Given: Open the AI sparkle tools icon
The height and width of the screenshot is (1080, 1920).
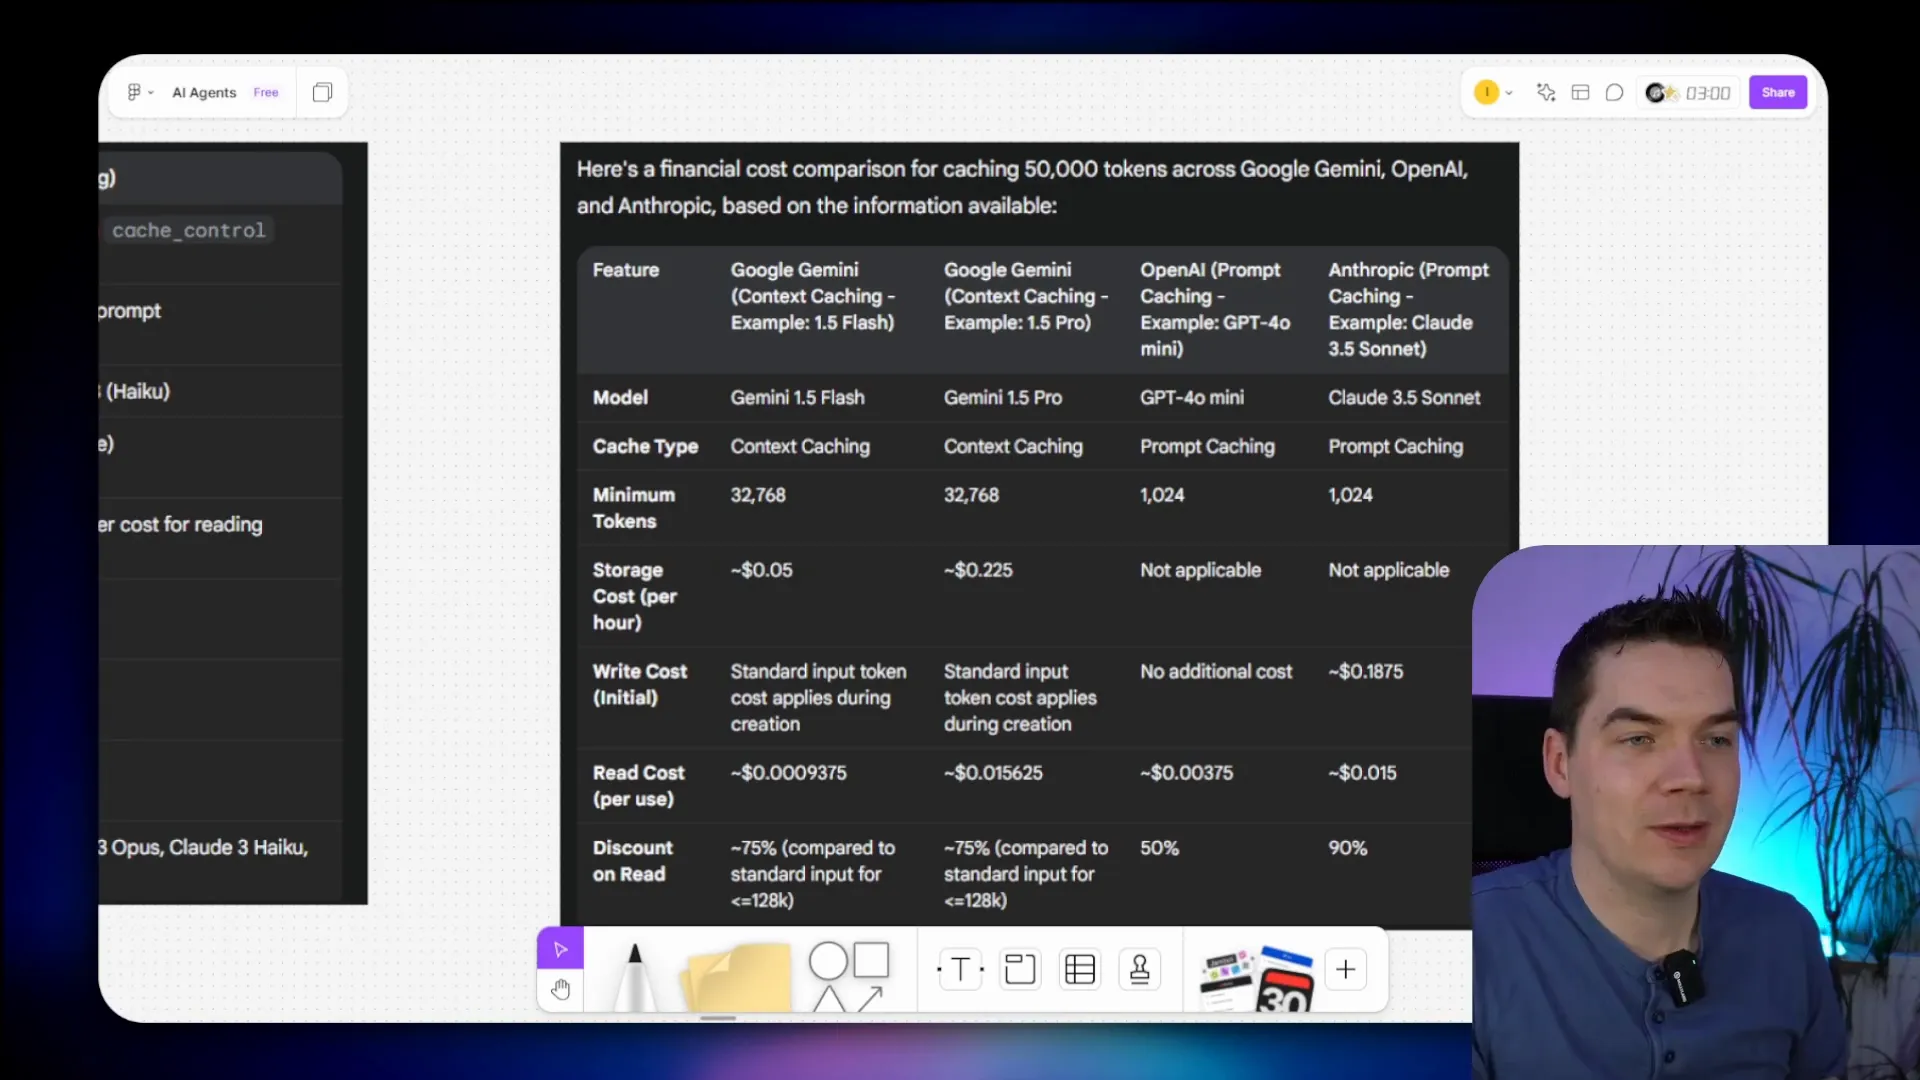Looking at the screenshot, I should point(1546,92).
